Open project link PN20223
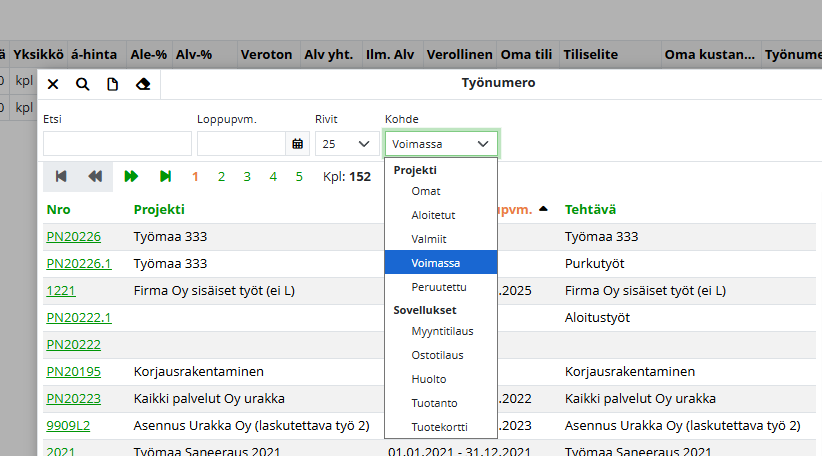 click(x=73, y=398)
